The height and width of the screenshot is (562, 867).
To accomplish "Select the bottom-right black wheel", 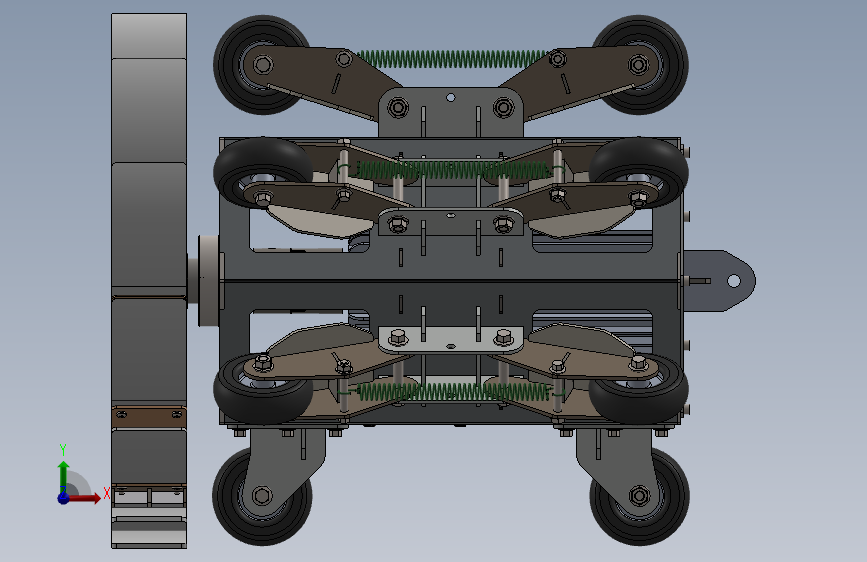I will (640, 496).
